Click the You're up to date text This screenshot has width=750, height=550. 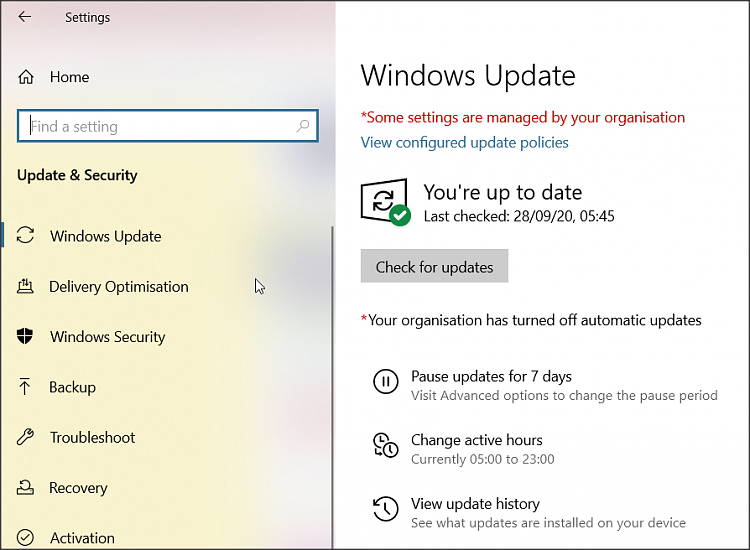coord(503,192)
